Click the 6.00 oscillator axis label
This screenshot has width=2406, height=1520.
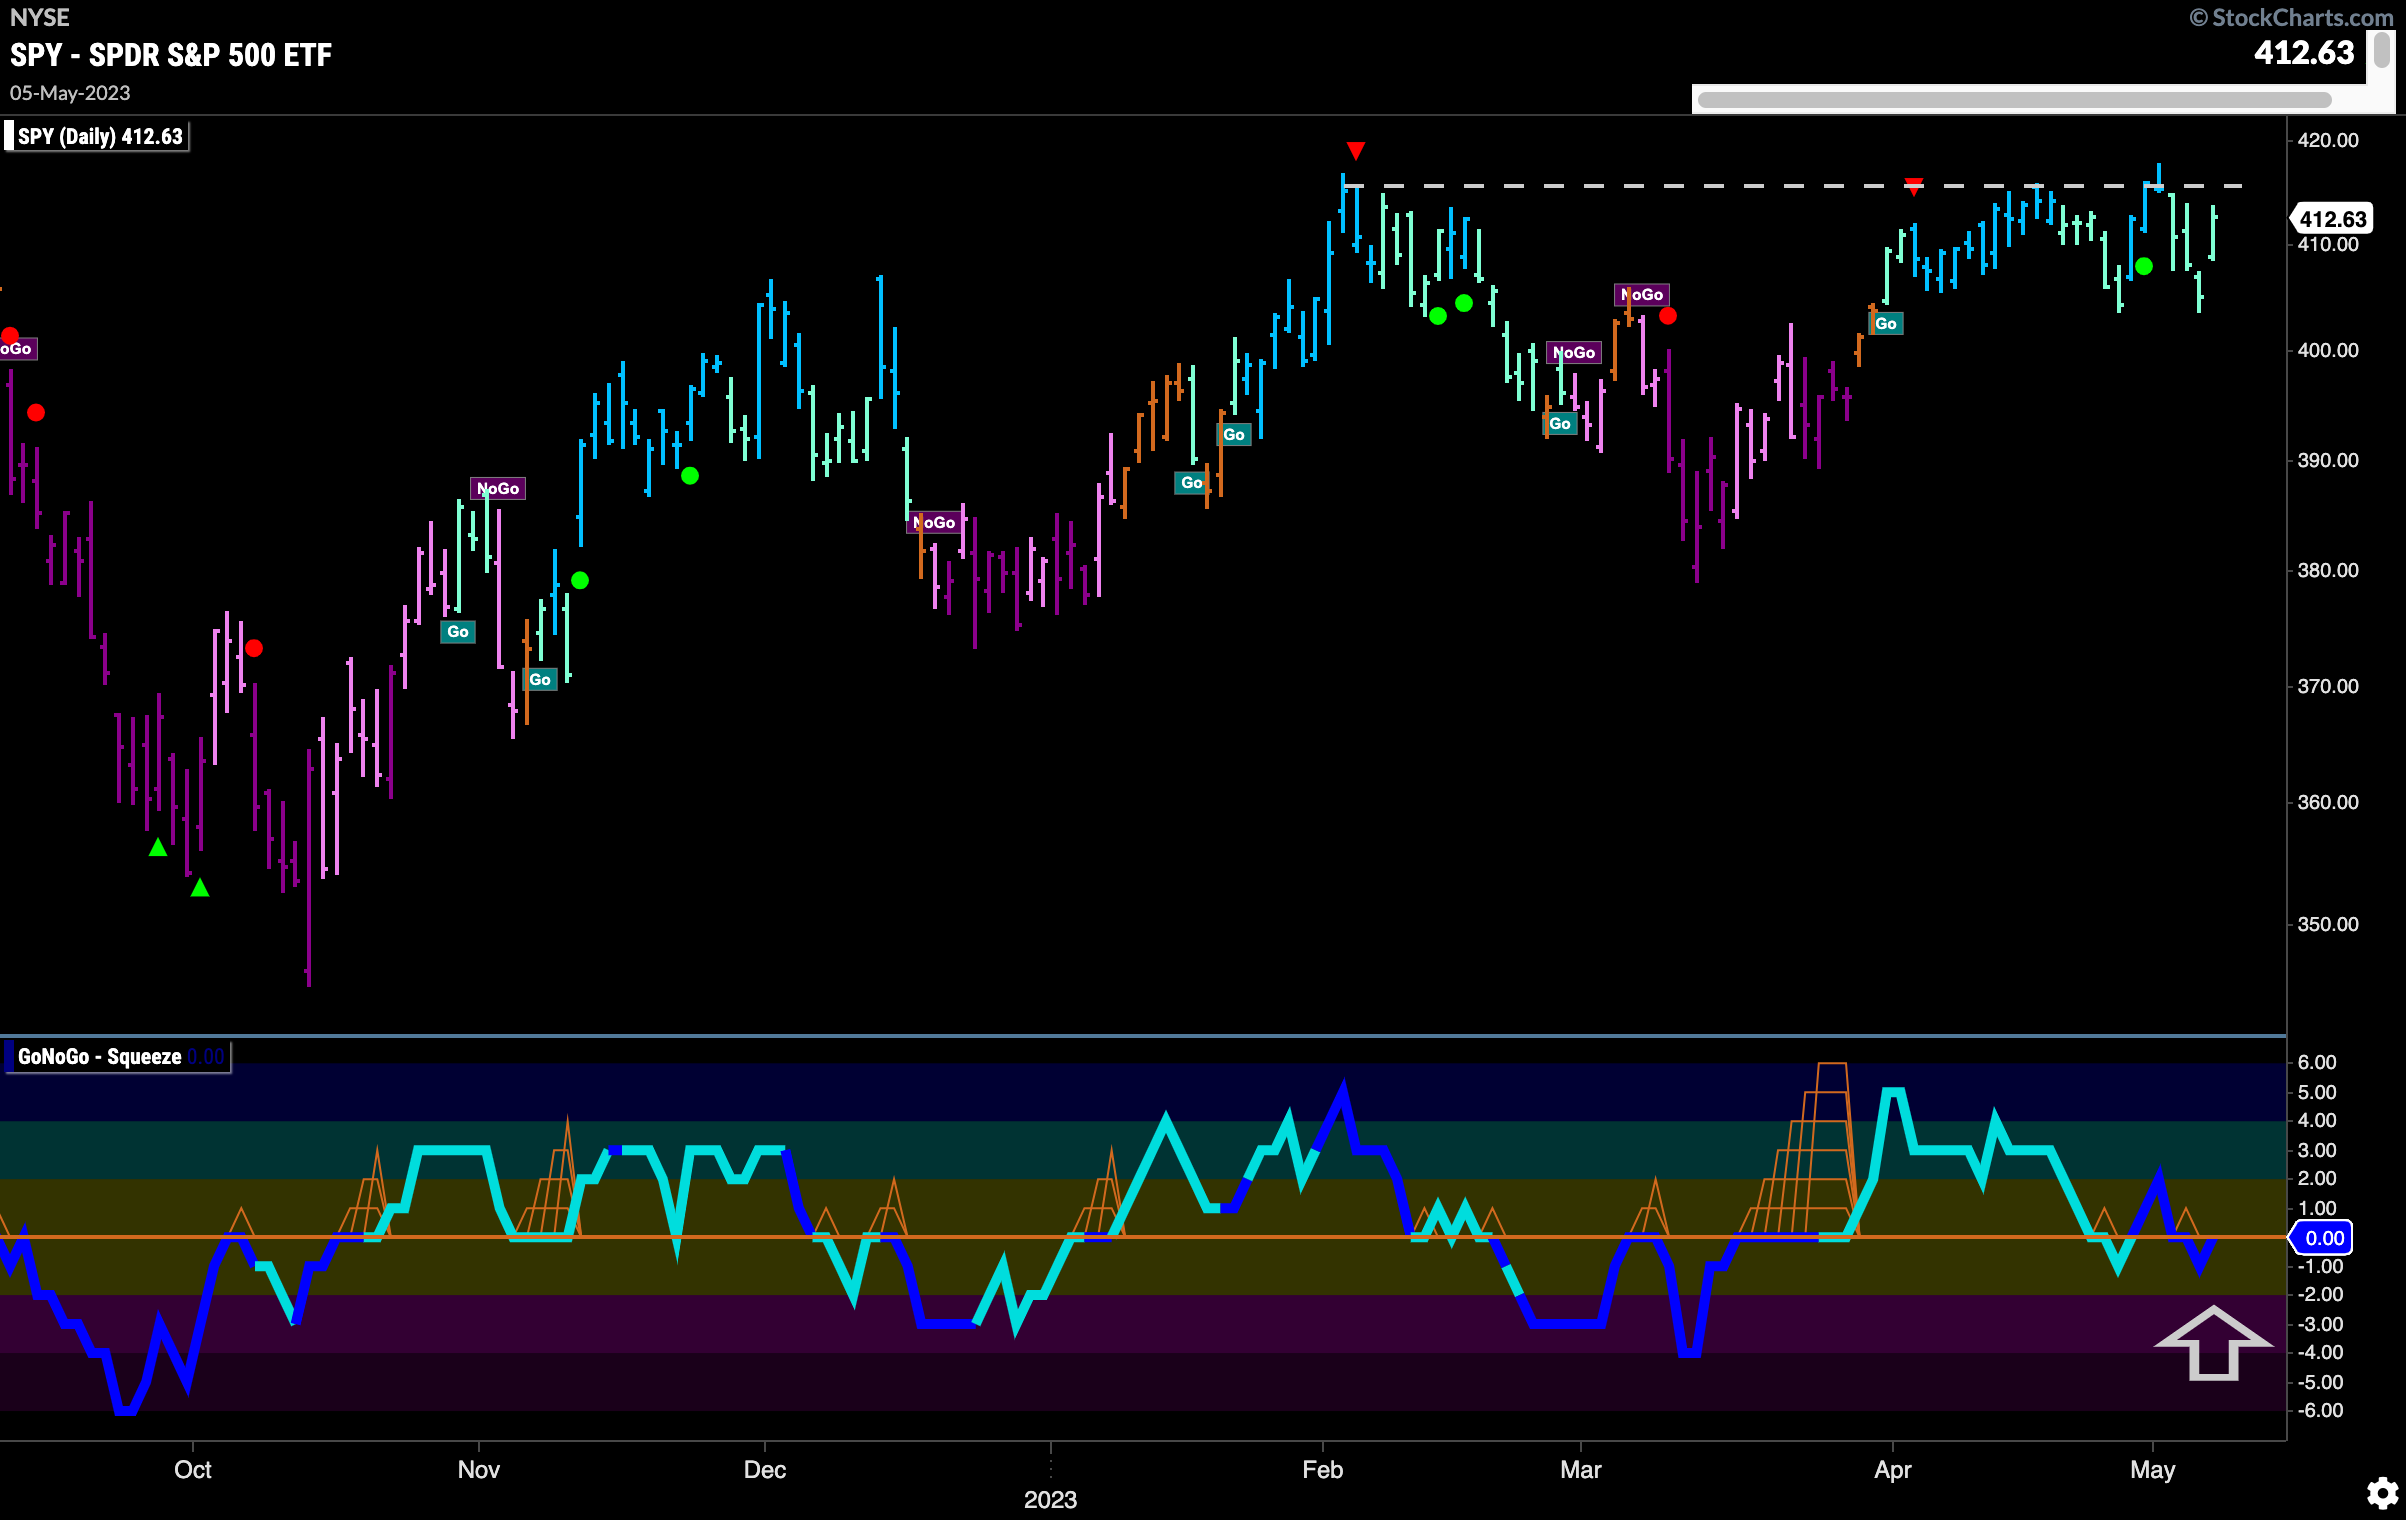point(2317,1062)
